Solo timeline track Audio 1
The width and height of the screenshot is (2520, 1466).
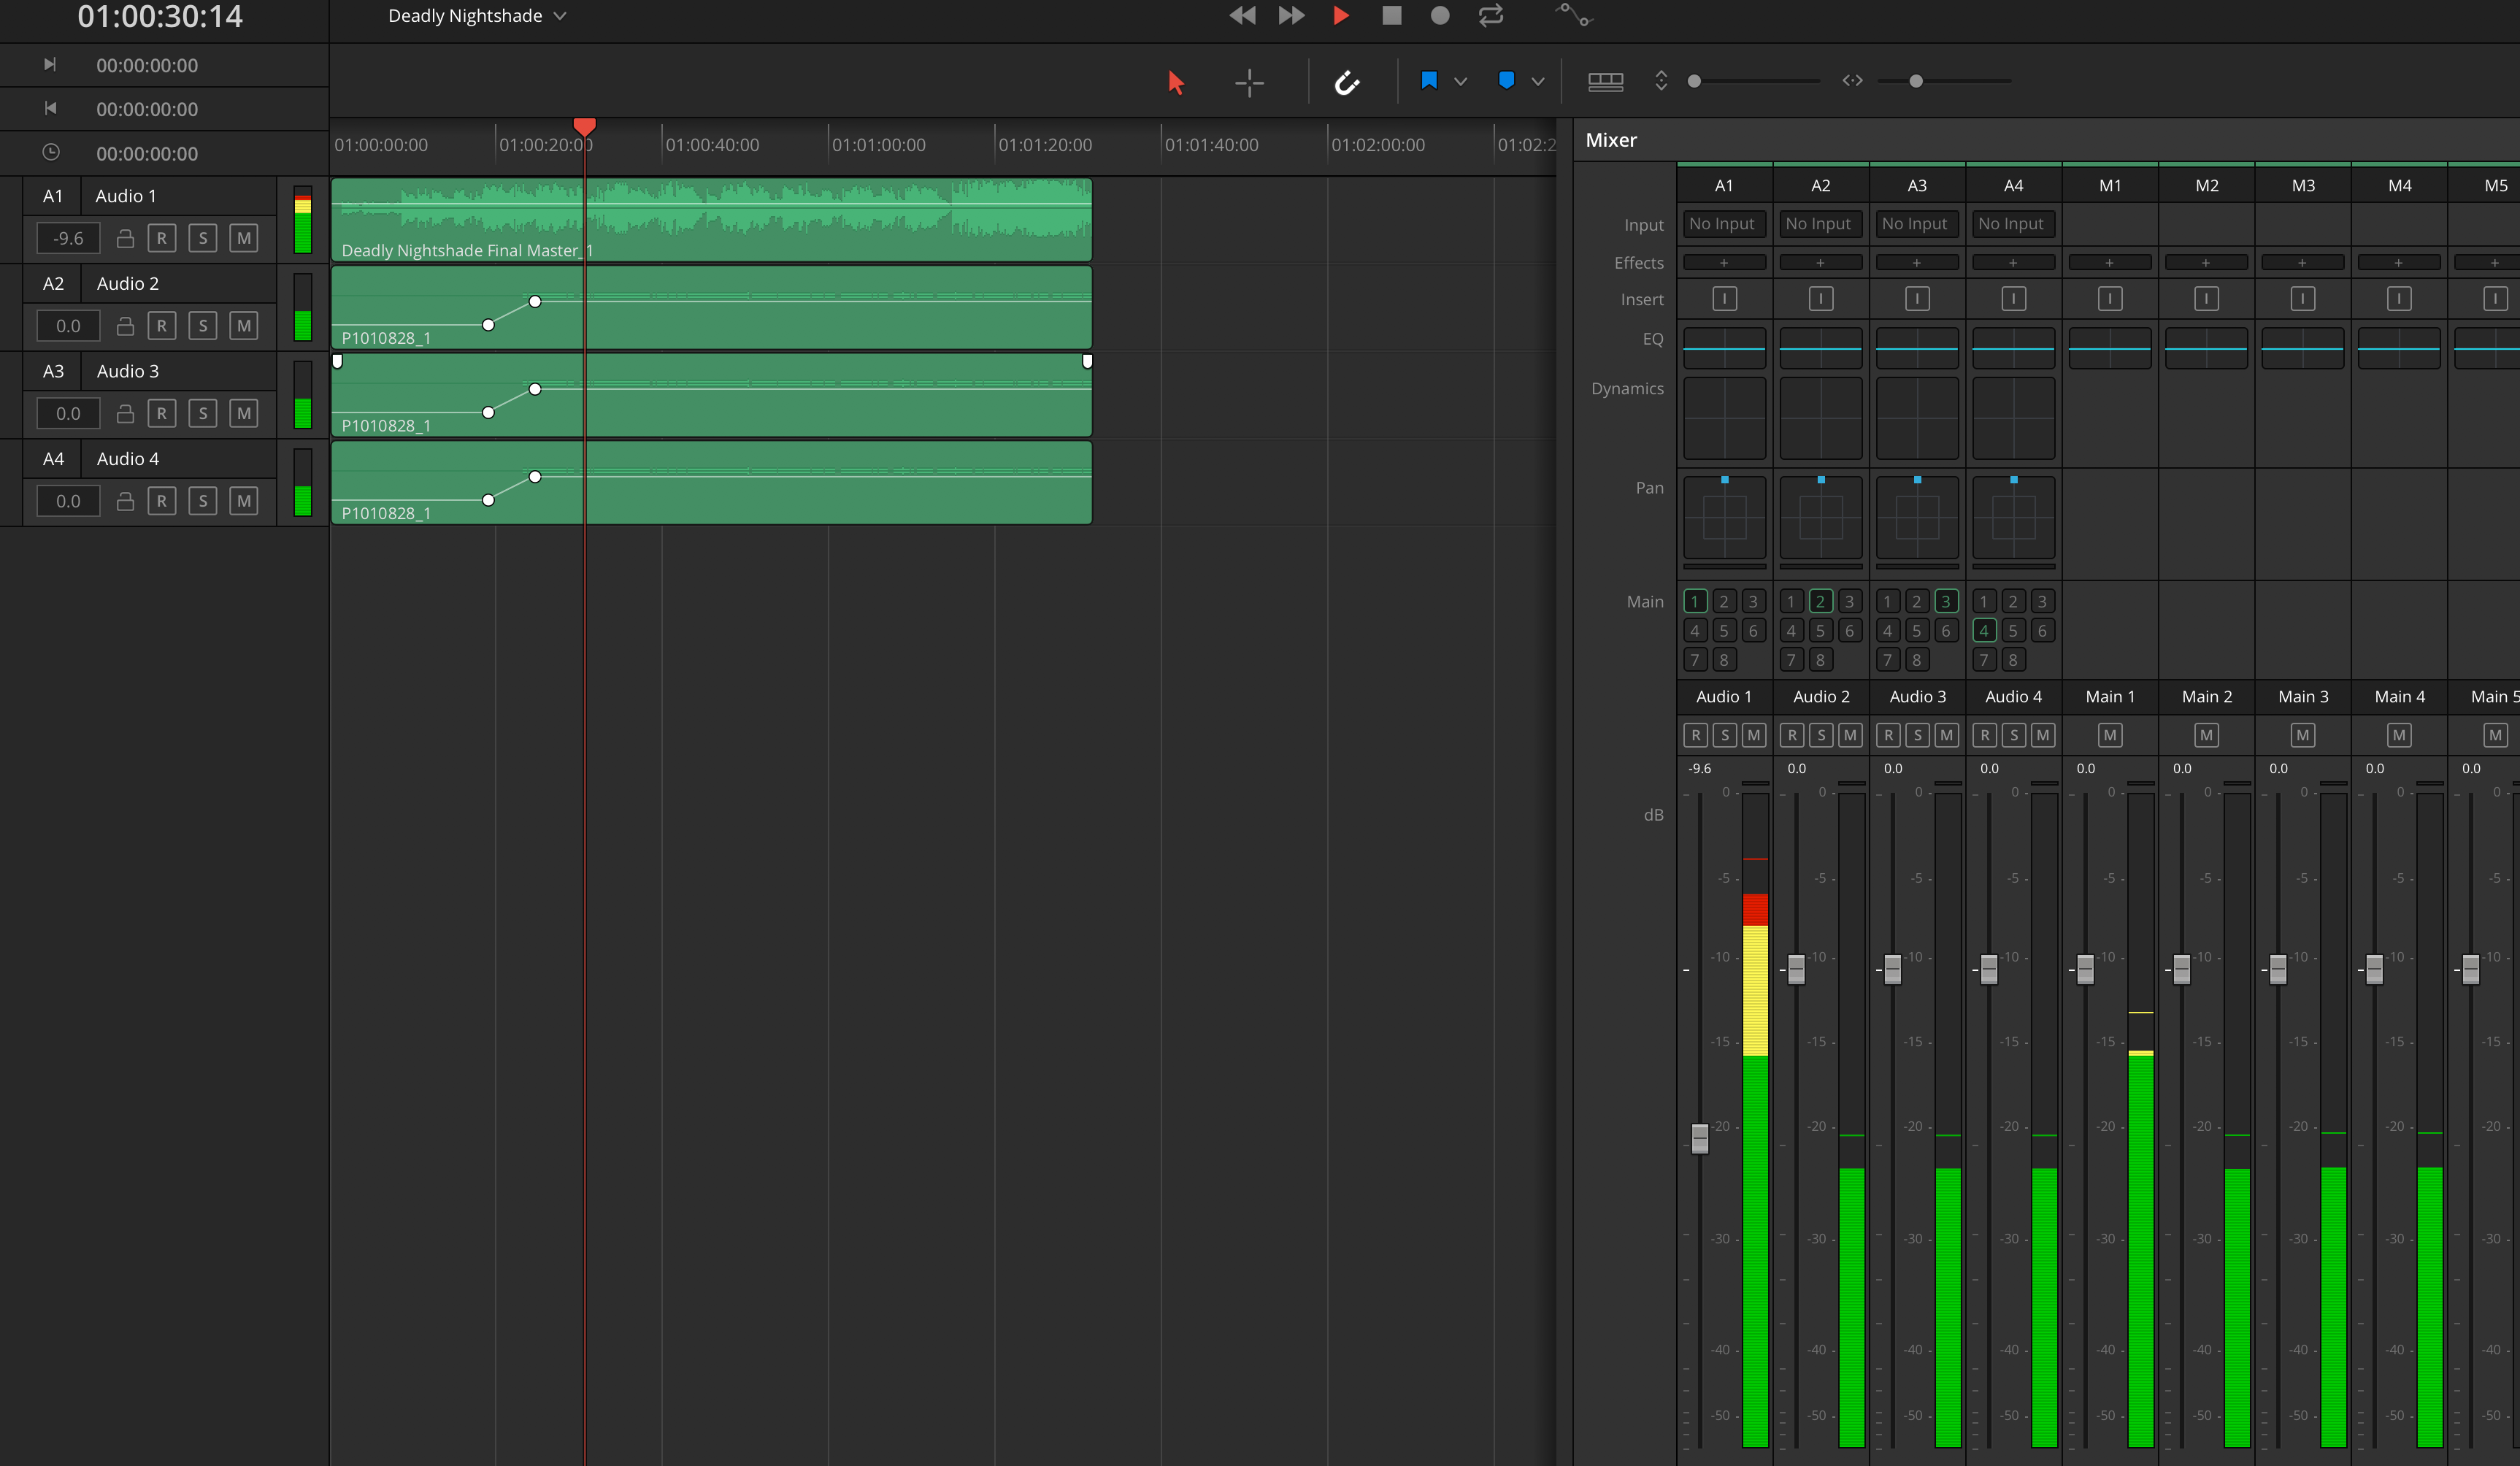tap(203, 238)
